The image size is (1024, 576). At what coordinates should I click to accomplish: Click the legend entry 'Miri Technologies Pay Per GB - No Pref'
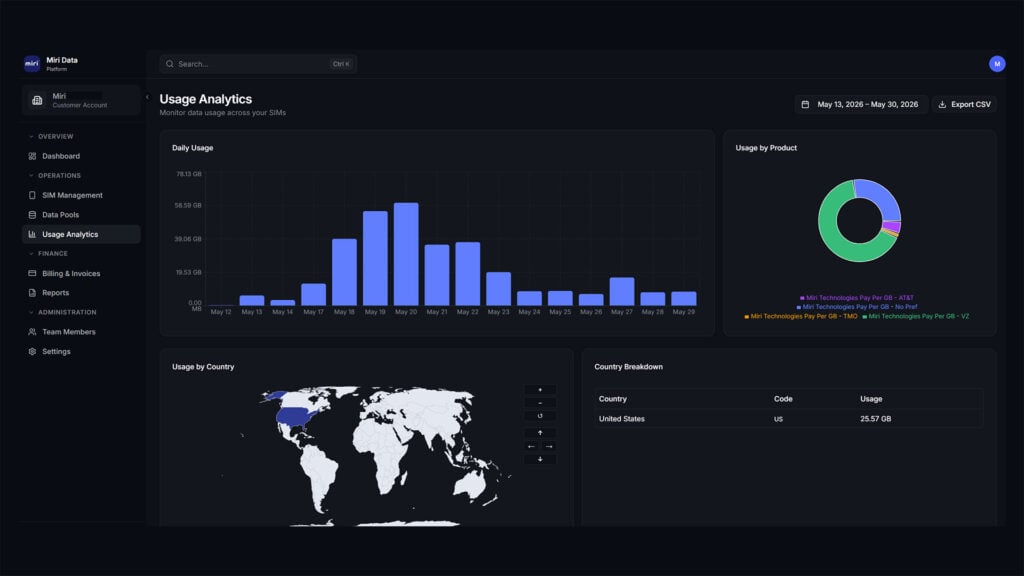point(857,307)
